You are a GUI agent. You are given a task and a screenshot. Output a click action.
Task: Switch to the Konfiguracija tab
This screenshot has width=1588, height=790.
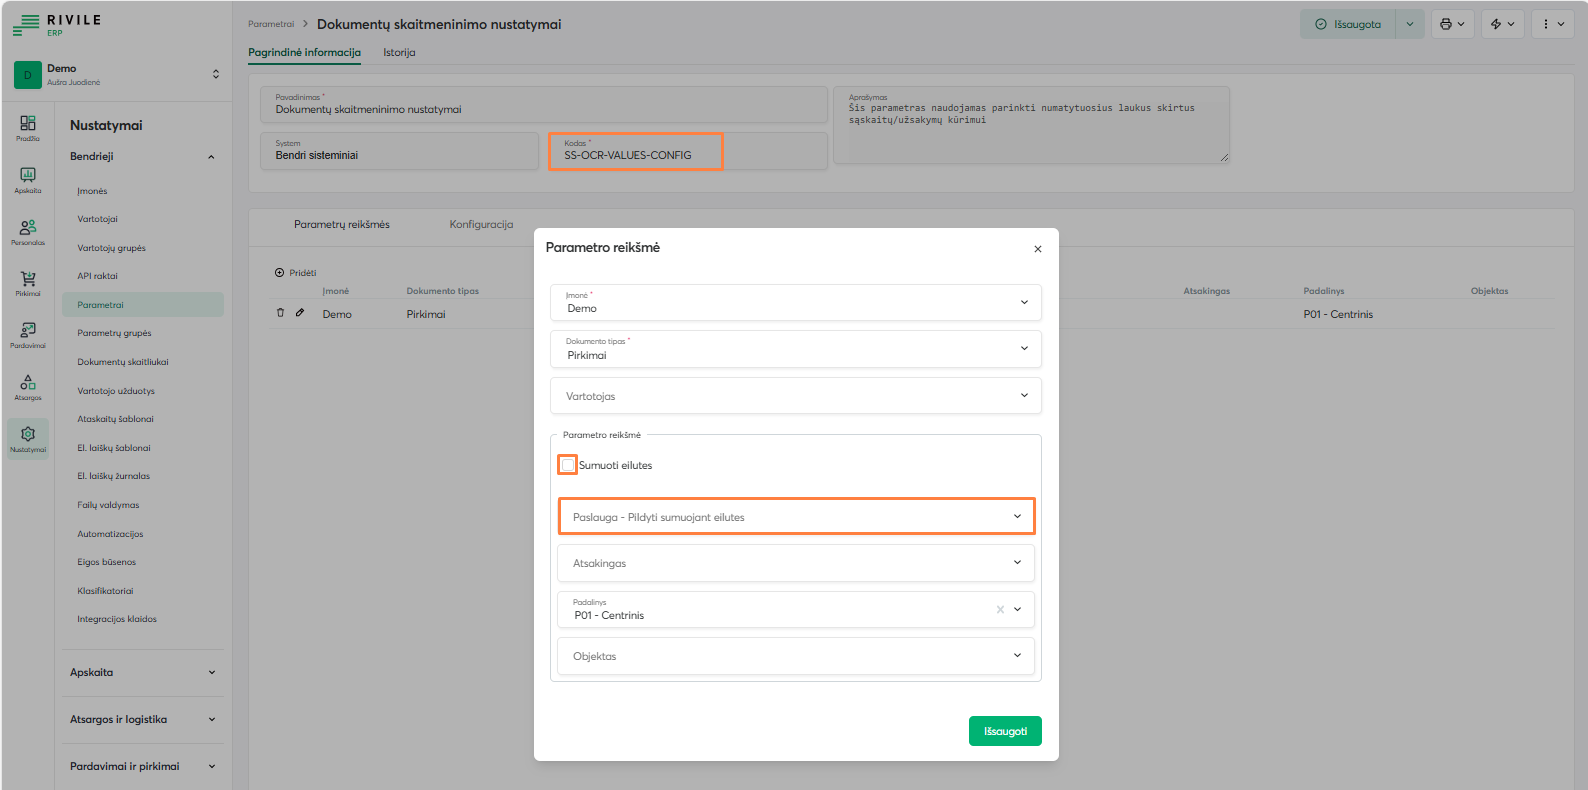[x=481, y=224]
